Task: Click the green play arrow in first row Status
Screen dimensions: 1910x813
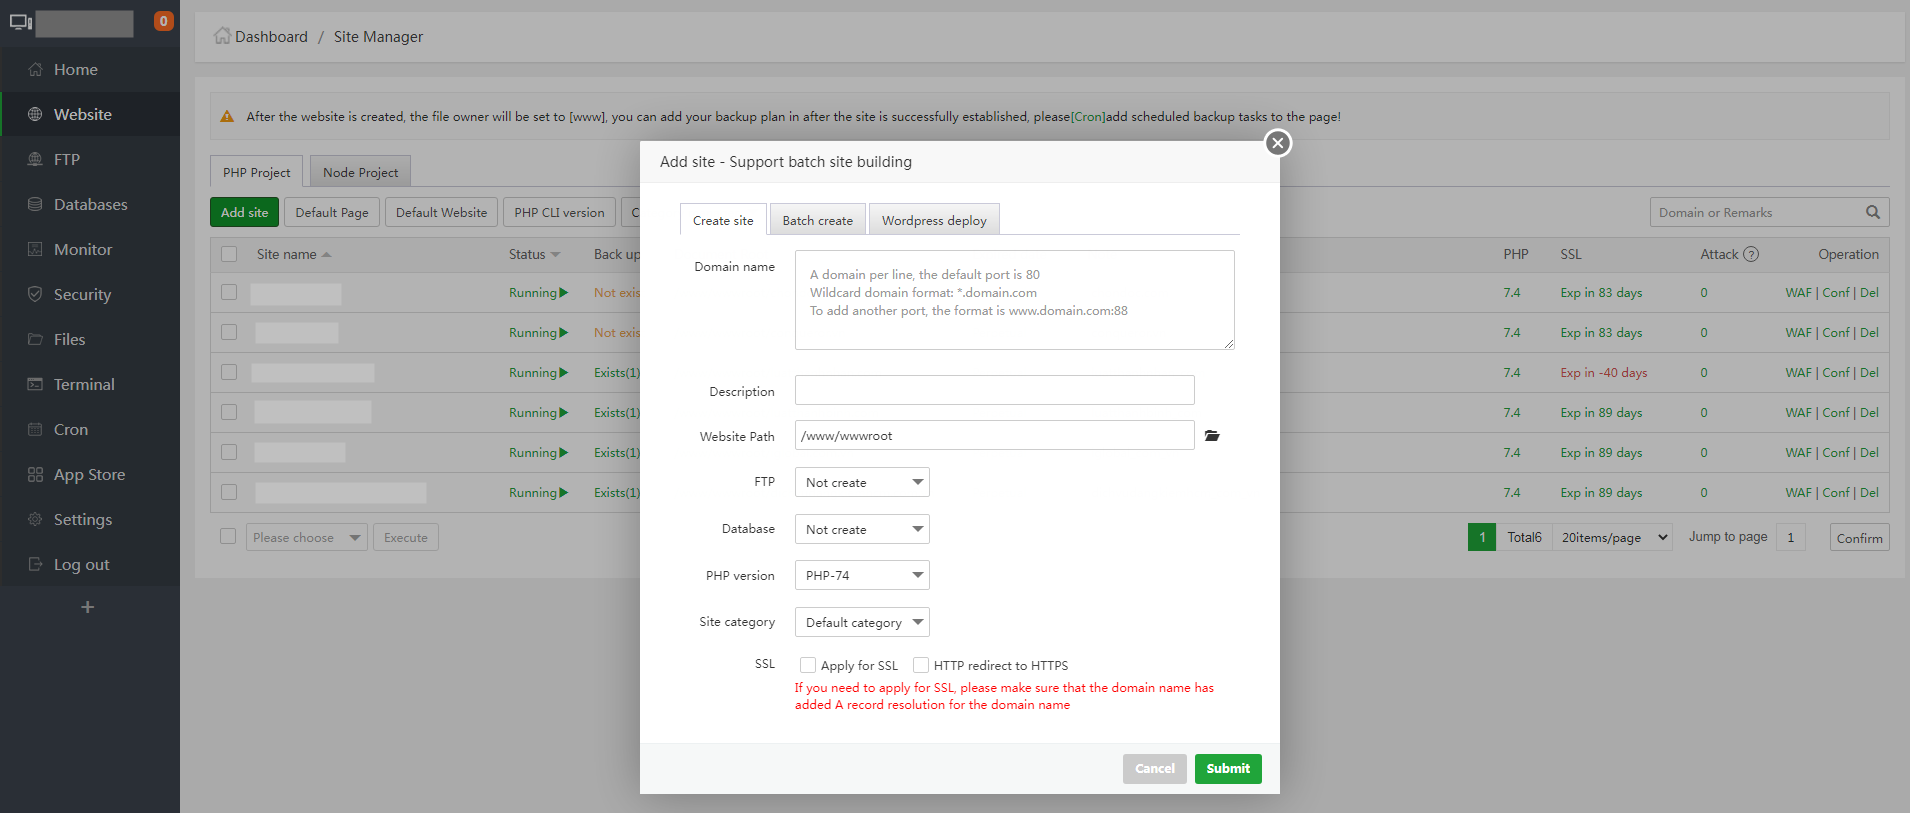Action: pos(564,293)
